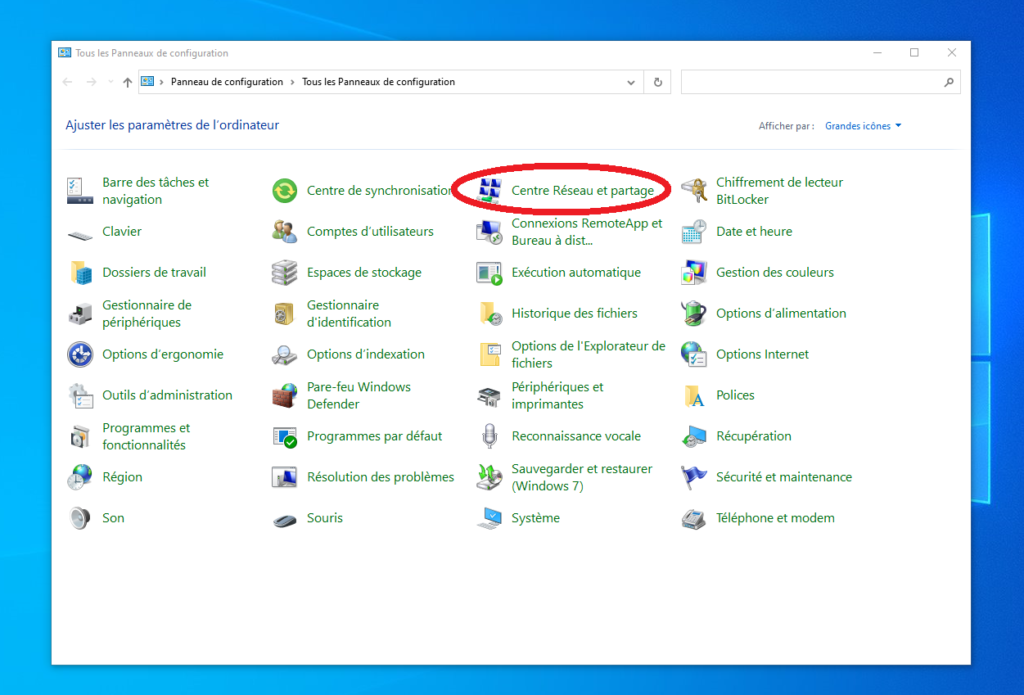Go forward with the forward arrow
This screenshot has width=1024, height=695.
pyautogui.click(x=91, y=82)
